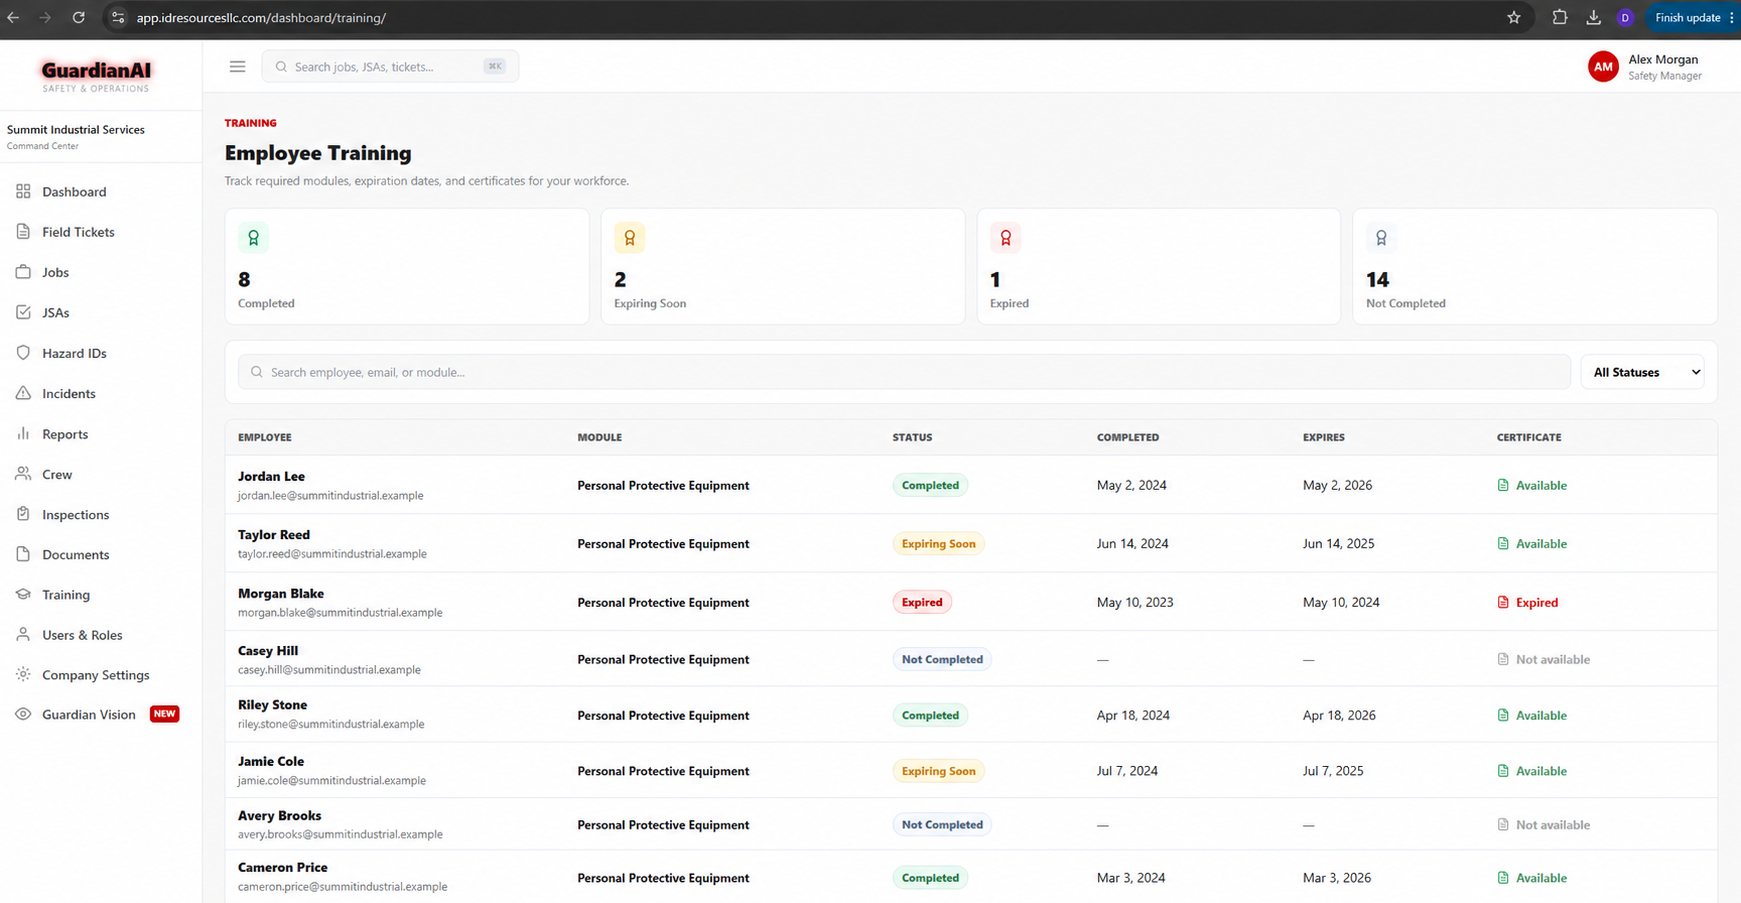Go back in browser history

click(13, 18)
